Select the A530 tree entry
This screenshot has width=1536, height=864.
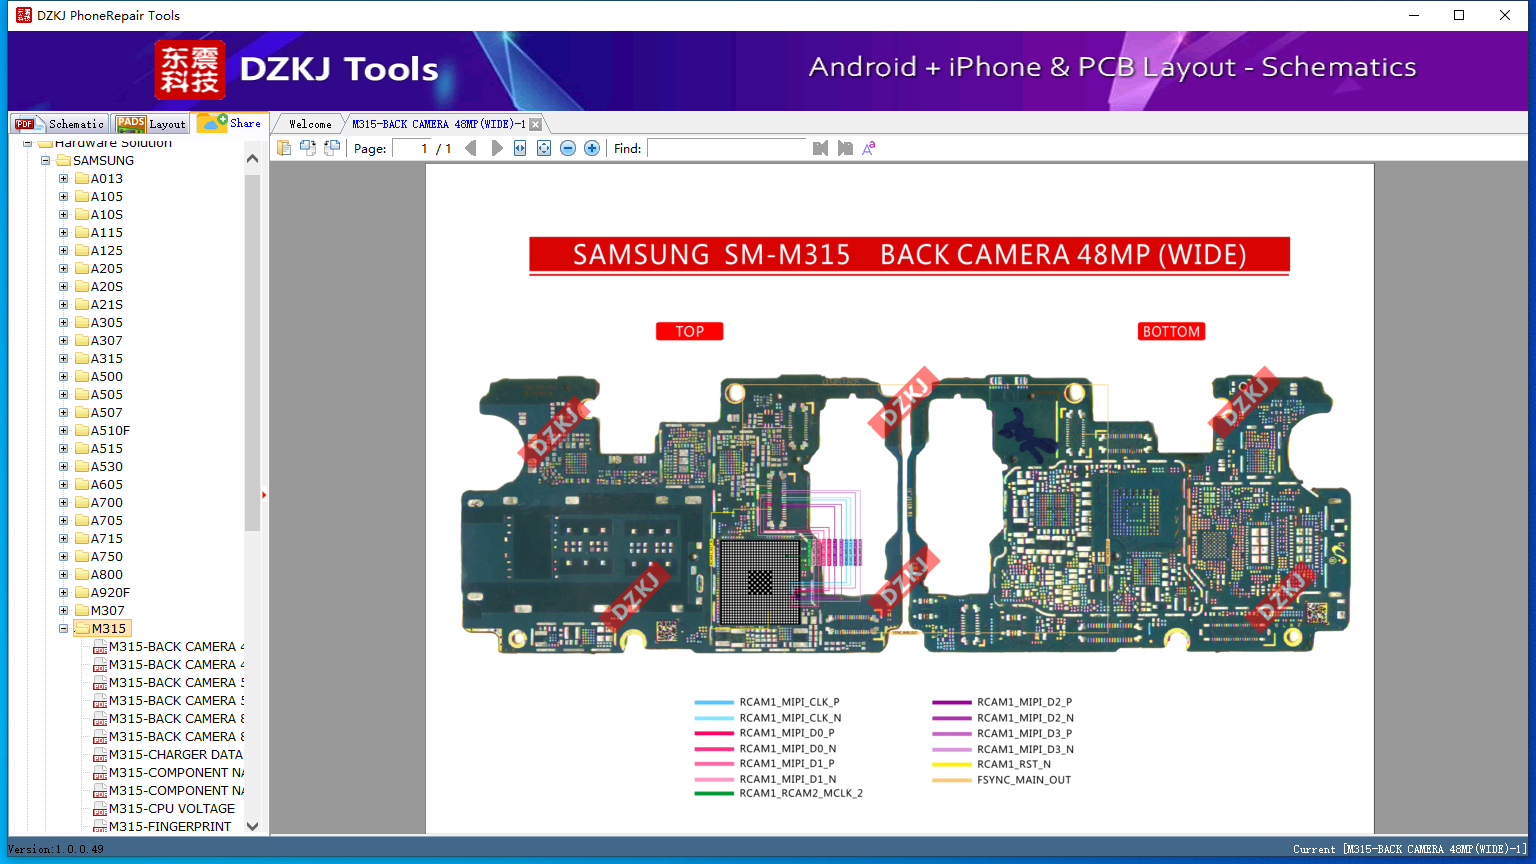click(x=107, y=466)
